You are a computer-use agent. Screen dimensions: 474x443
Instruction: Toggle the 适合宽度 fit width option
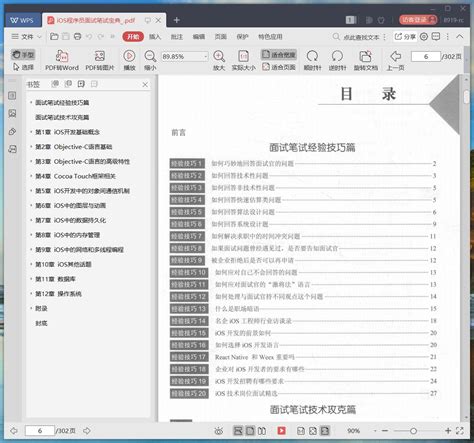[x=279, y=54]
